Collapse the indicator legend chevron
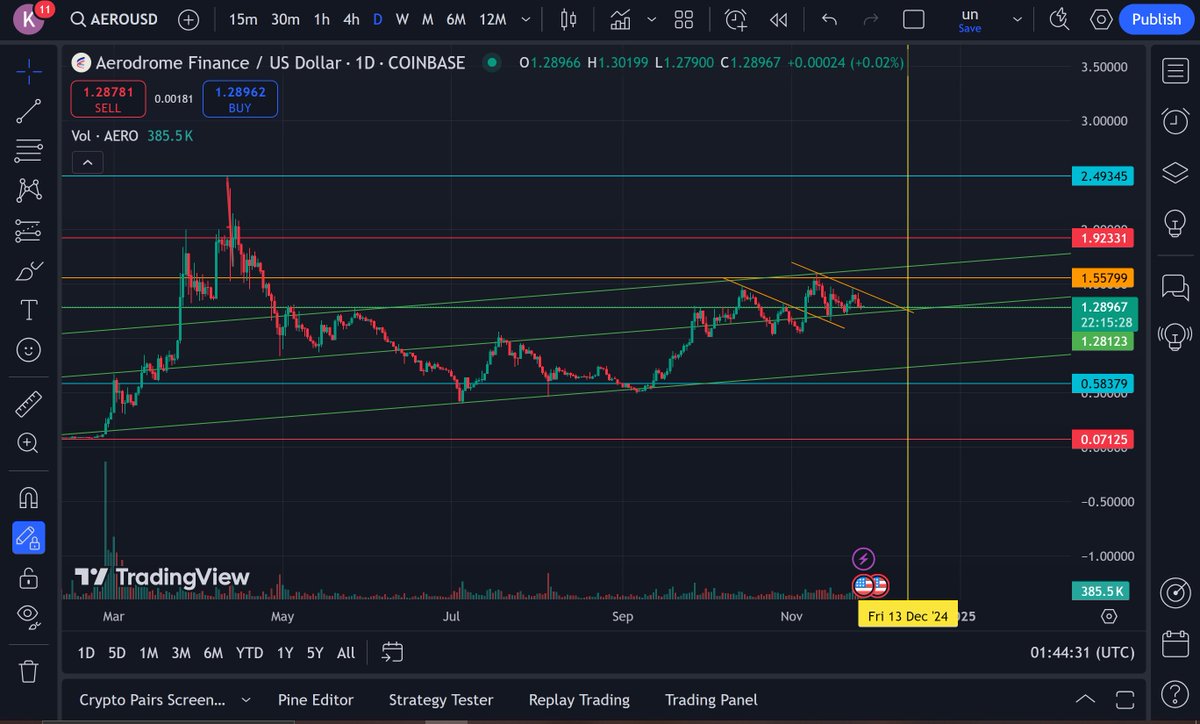The height and width of the screenshot is (724, 1200). pos(87,163)
